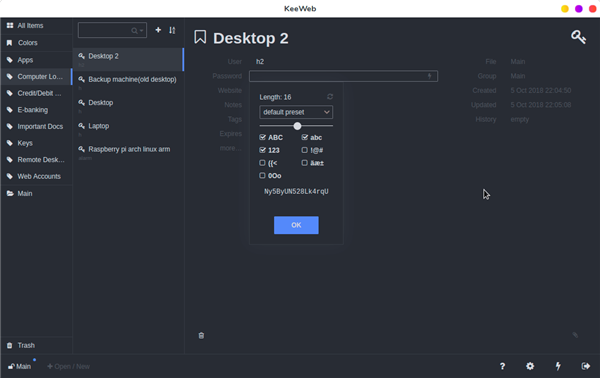This screenshot has height=378, width=600.
Task: Change entry icon via key icon
Action: coord(578,37)
